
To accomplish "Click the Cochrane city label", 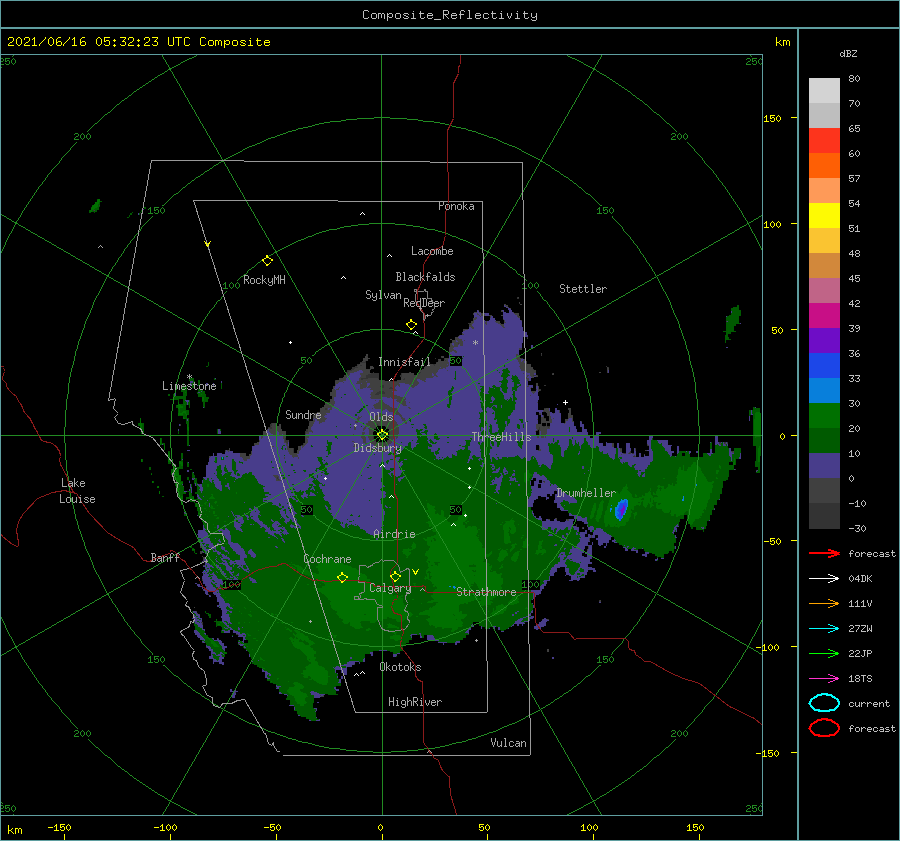I will pyautogui.click(x=327, y=559).
